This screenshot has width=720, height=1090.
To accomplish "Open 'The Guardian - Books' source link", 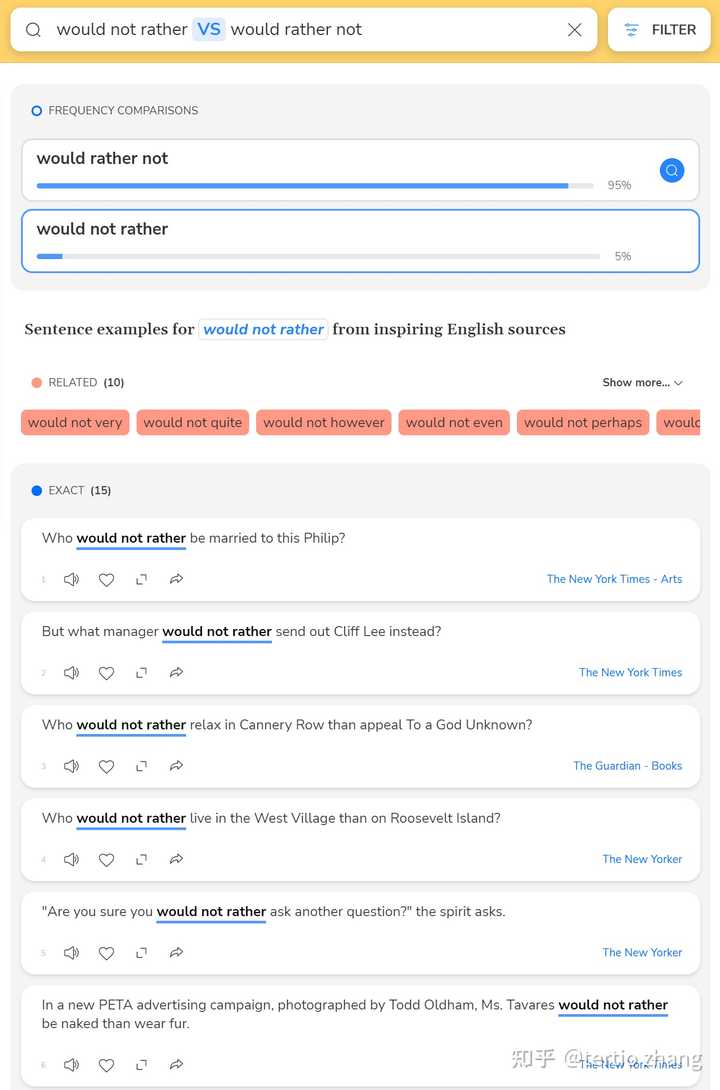I will (x=627, y=766).
